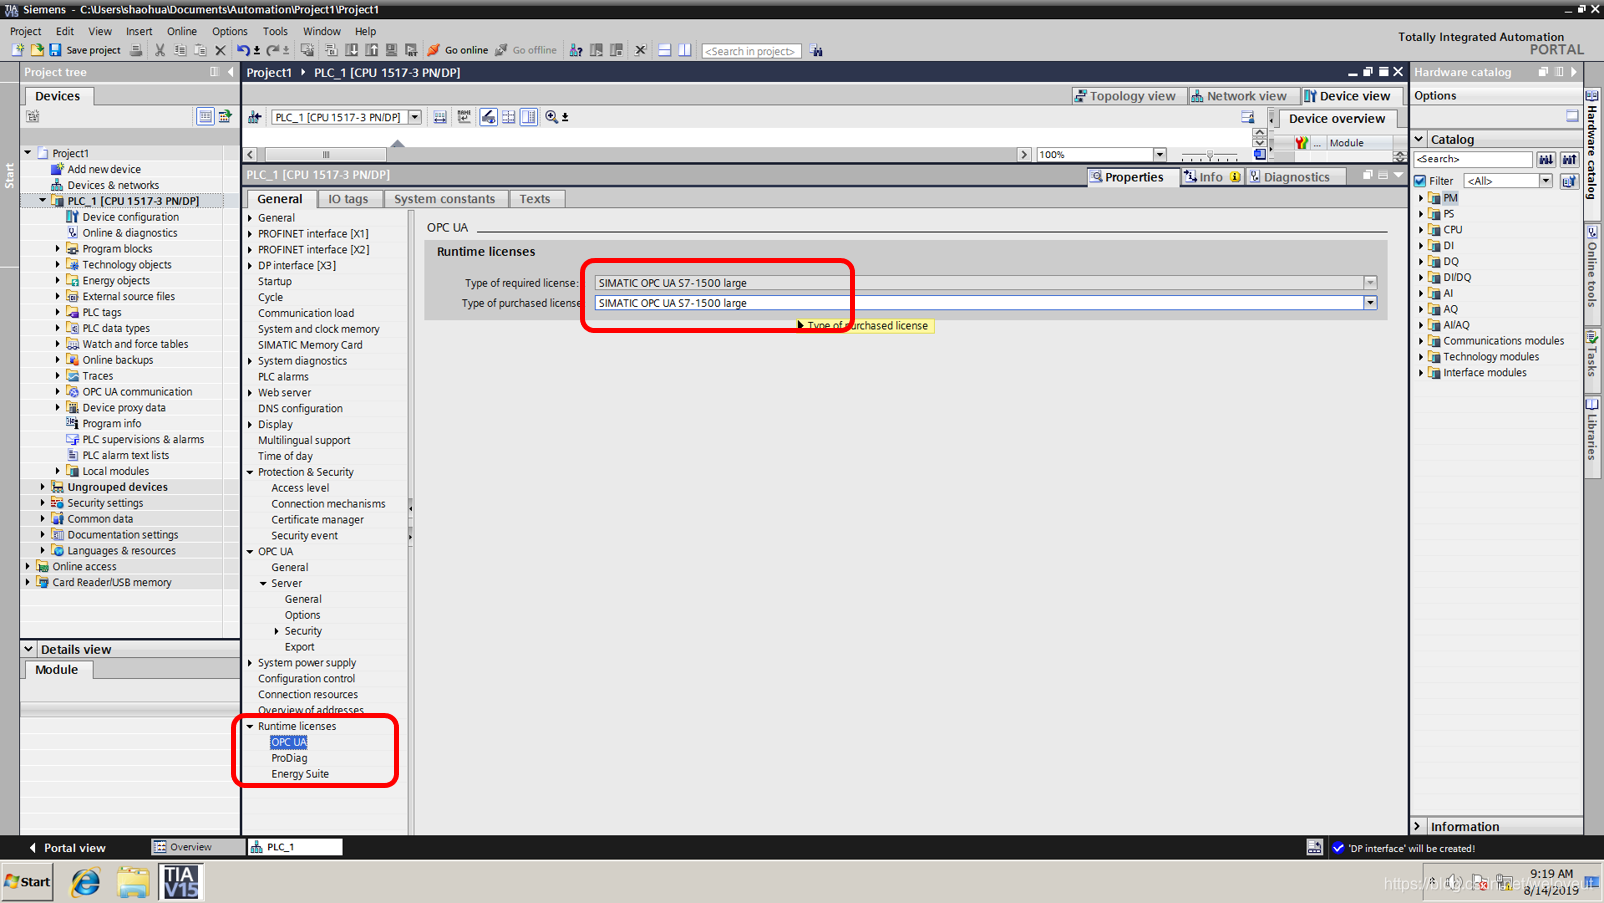Screen dimensions: 1604x903
Task: Click the print icon in the toolbar
Action: coord(136,50)
